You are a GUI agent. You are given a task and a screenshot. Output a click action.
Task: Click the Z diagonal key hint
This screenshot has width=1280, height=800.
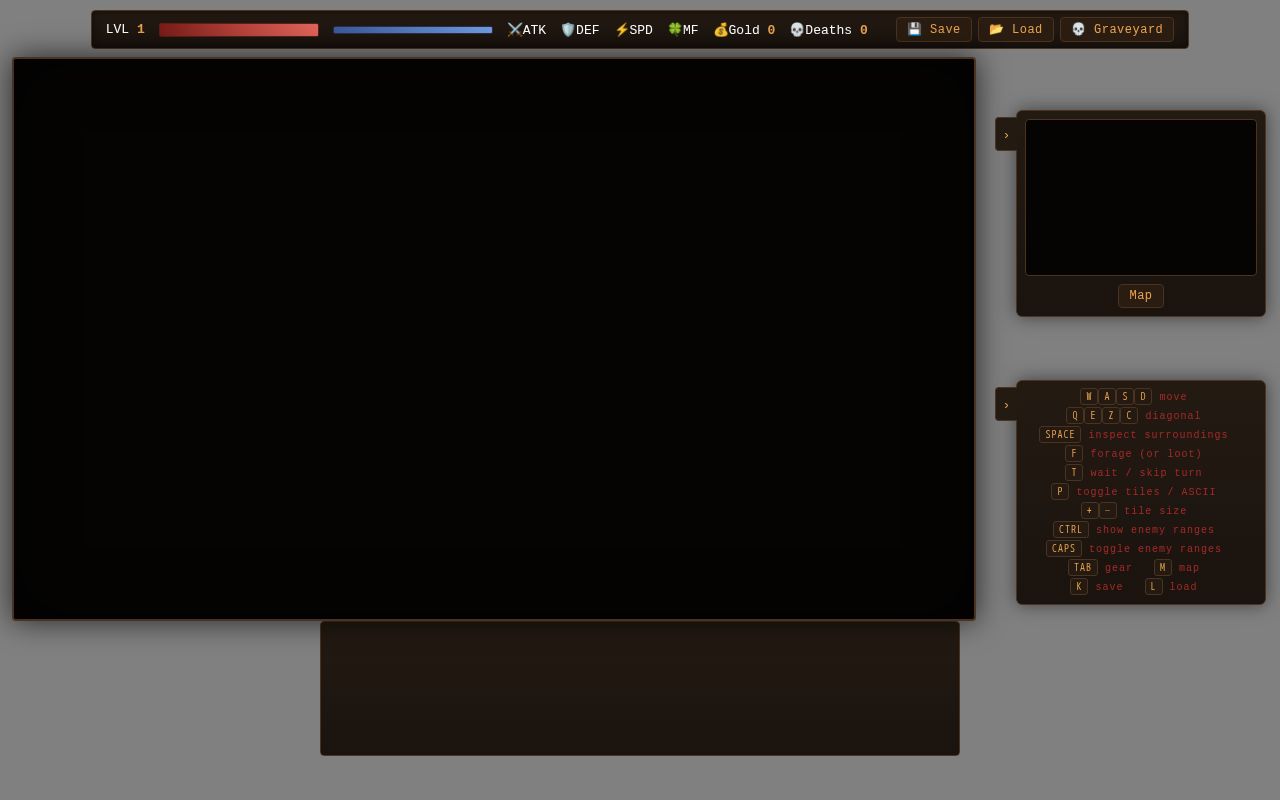click(x=1111, y=416)
